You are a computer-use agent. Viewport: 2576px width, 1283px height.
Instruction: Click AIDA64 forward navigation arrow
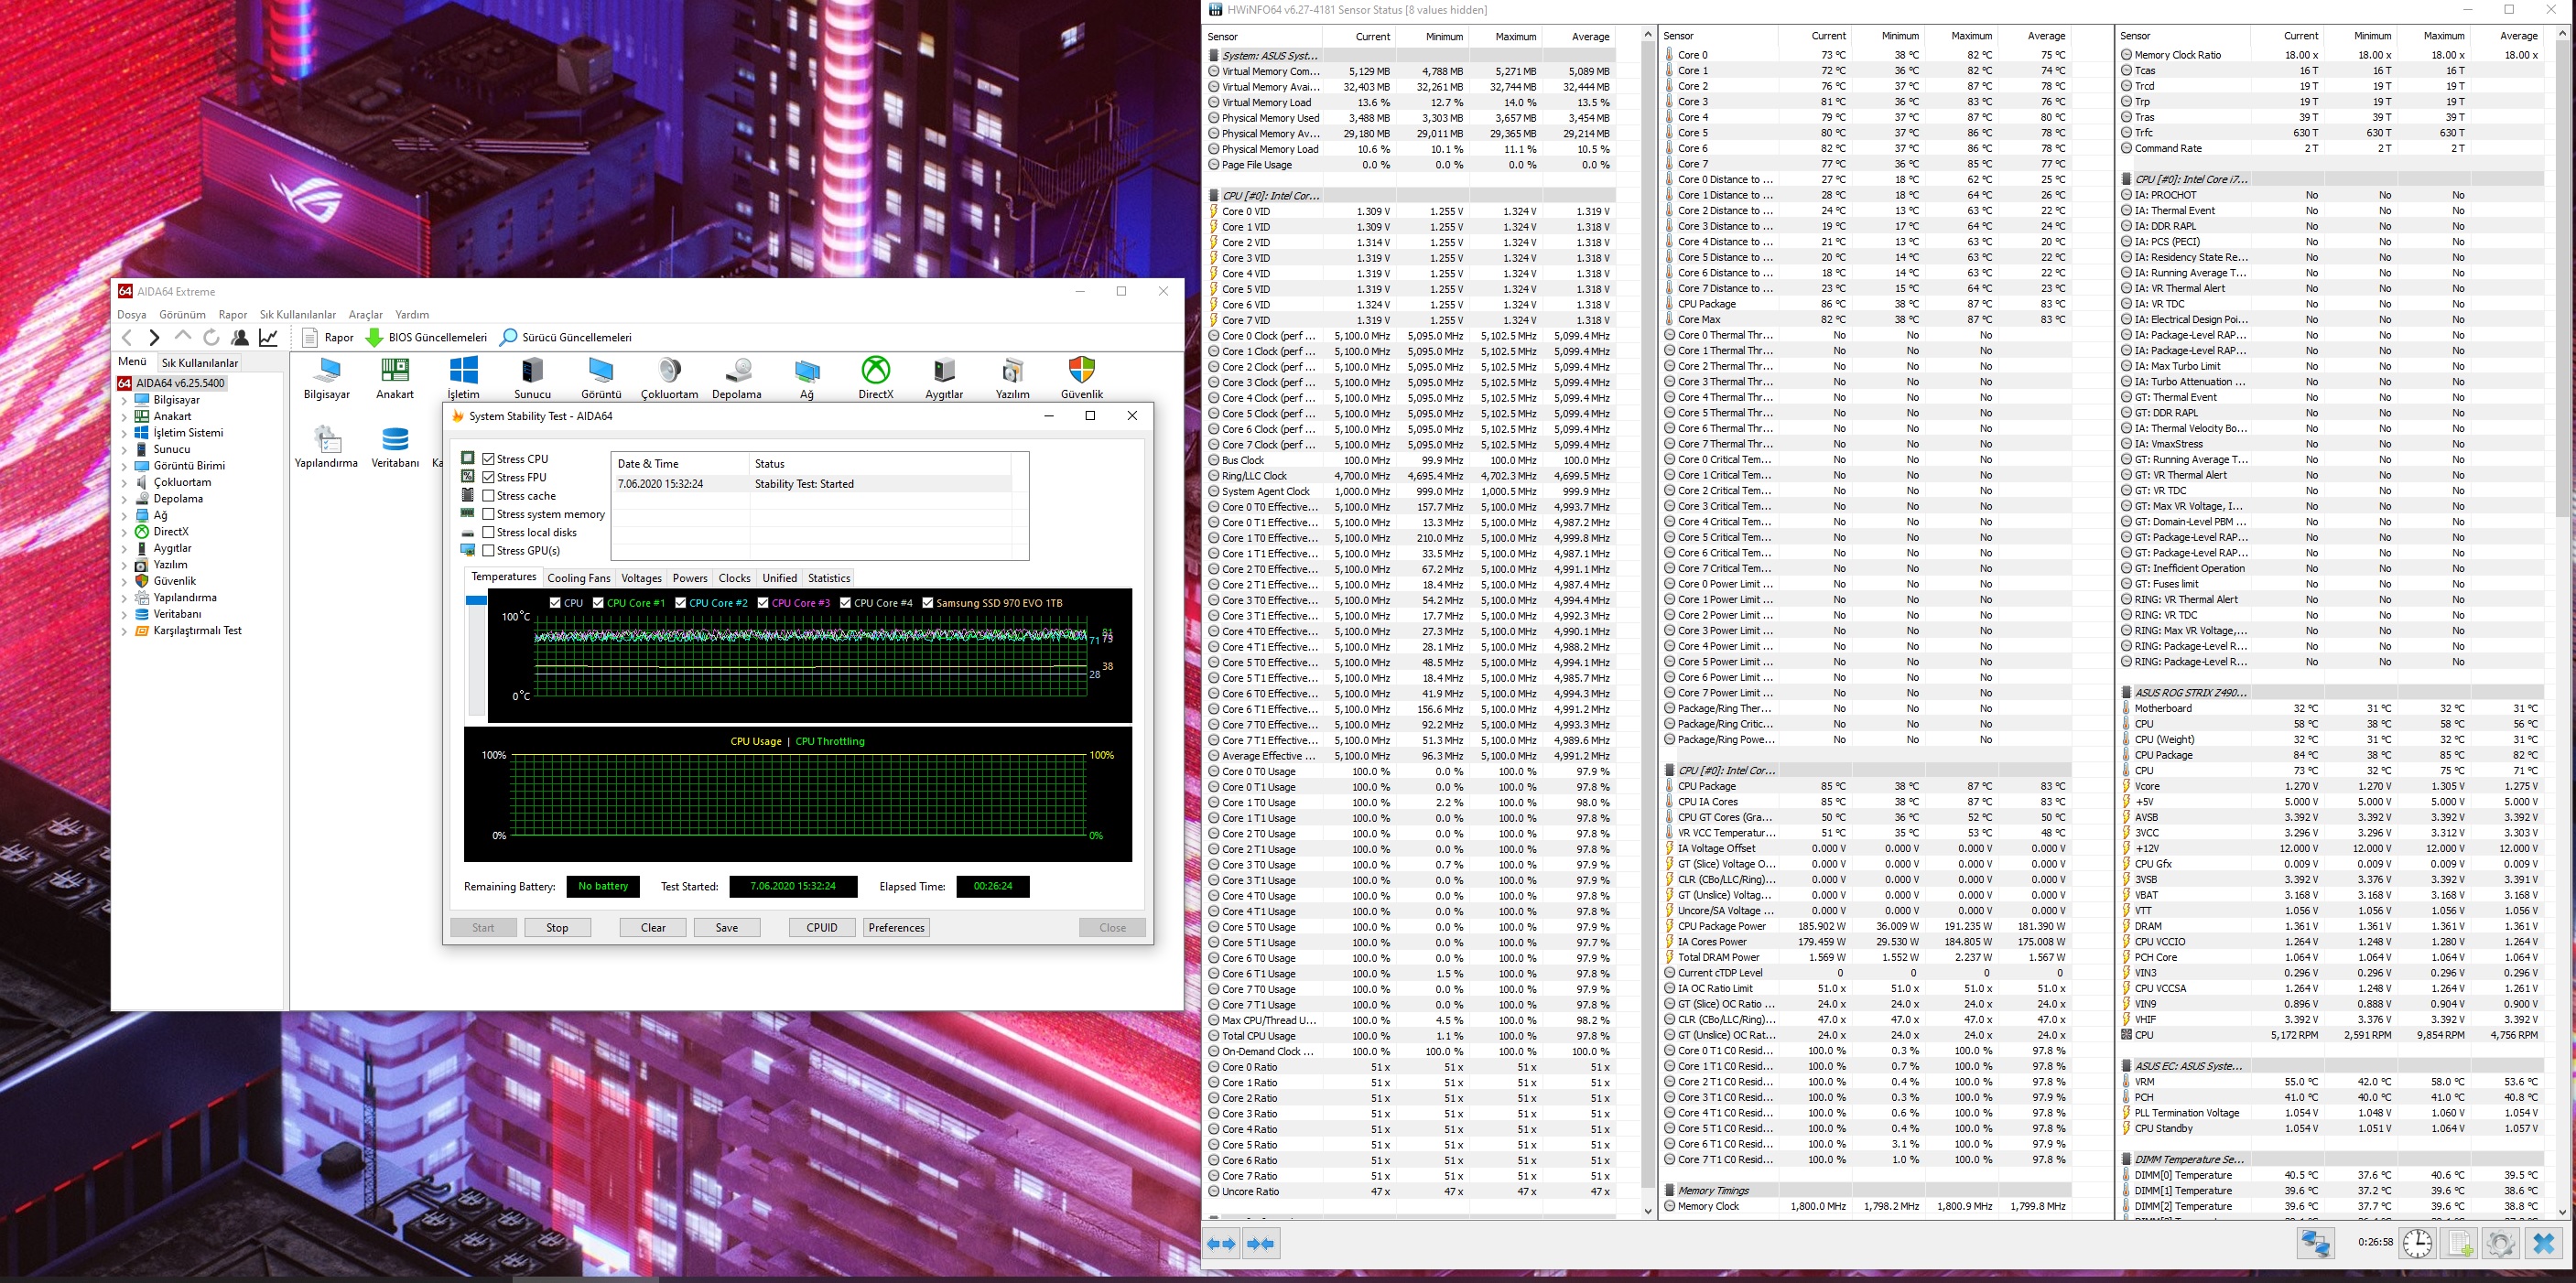tap(154, 337)
